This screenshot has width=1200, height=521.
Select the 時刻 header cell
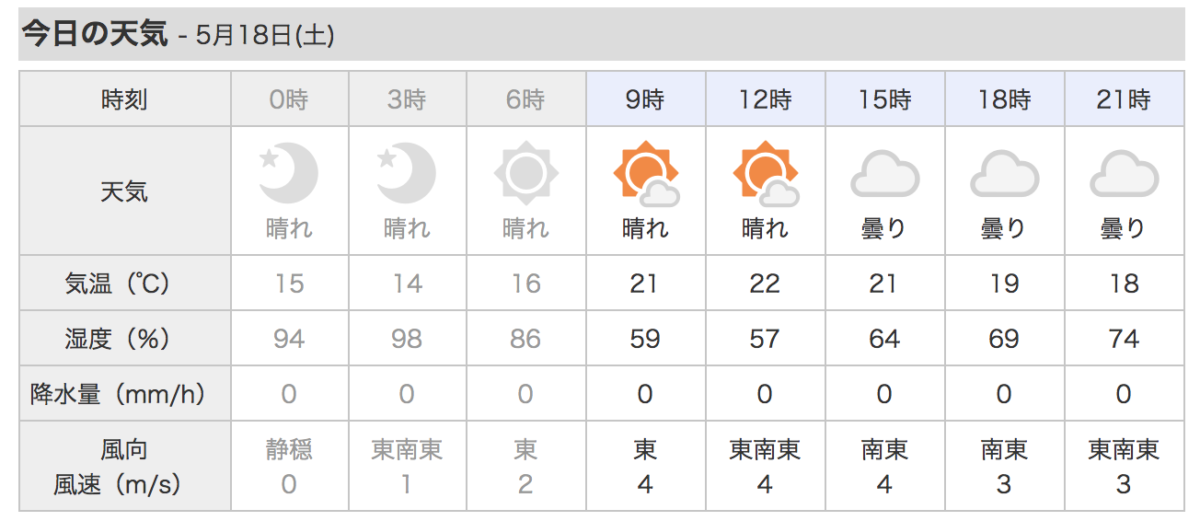(x=125, y=99)
